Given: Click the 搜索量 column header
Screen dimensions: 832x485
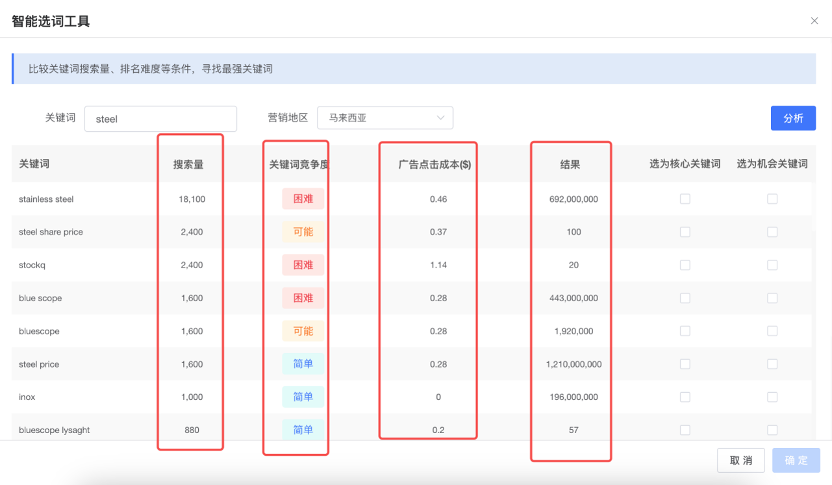Looking at the screenshot, I should click(188, 164).
